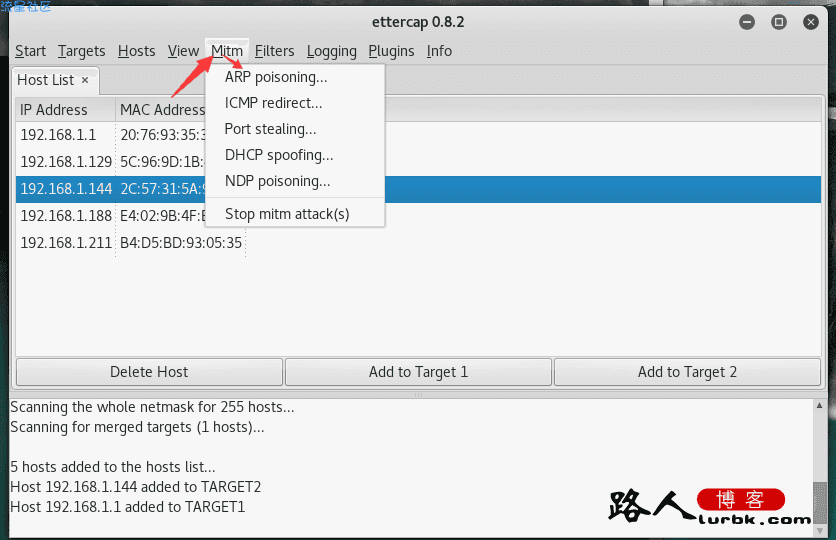This screenshot has height=540, width=836.
Task: Maximize the ettercap window
Action: coord(778,22)
